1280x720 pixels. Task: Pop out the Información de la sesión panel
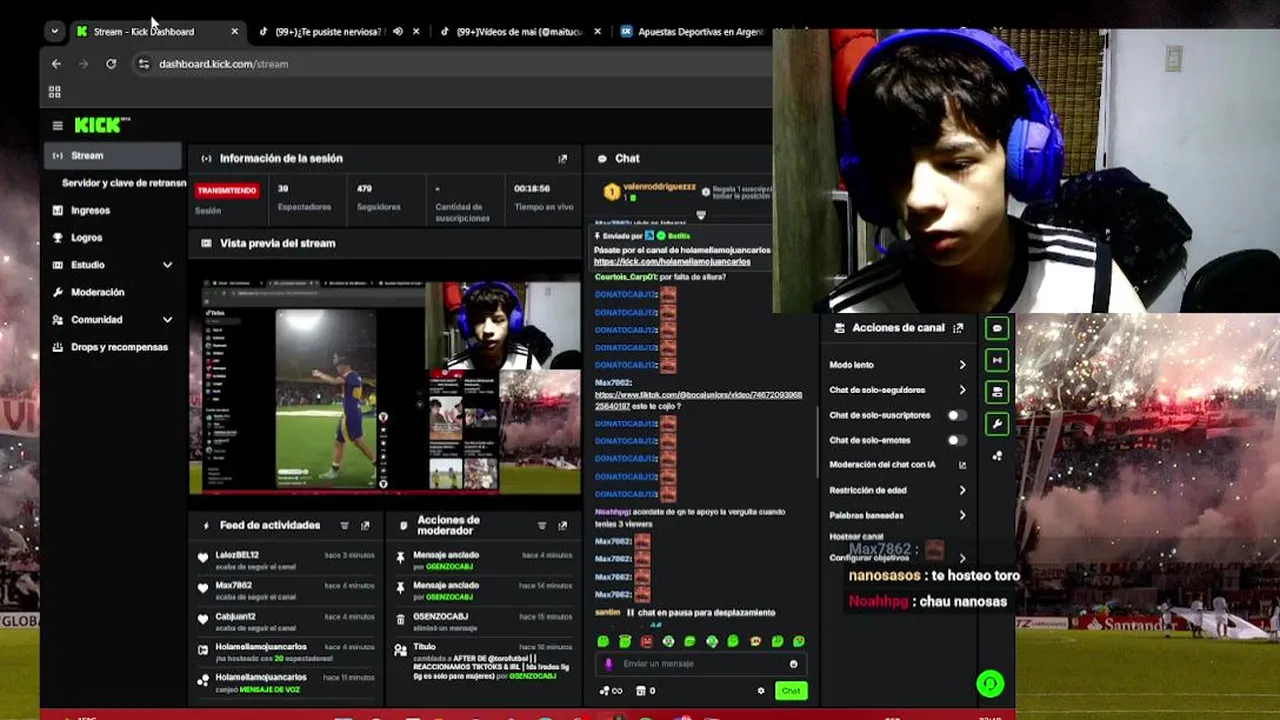click(x=562, y=158)
